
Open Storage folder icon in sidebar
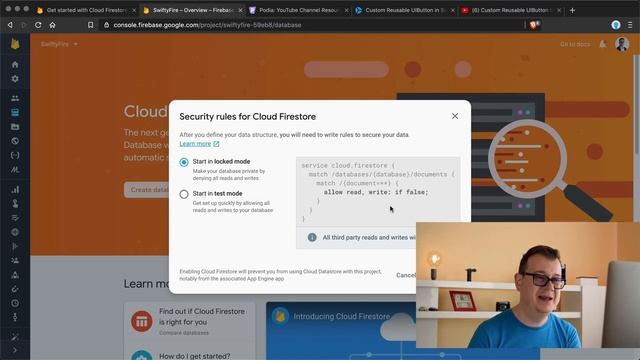tap(15, 127)
